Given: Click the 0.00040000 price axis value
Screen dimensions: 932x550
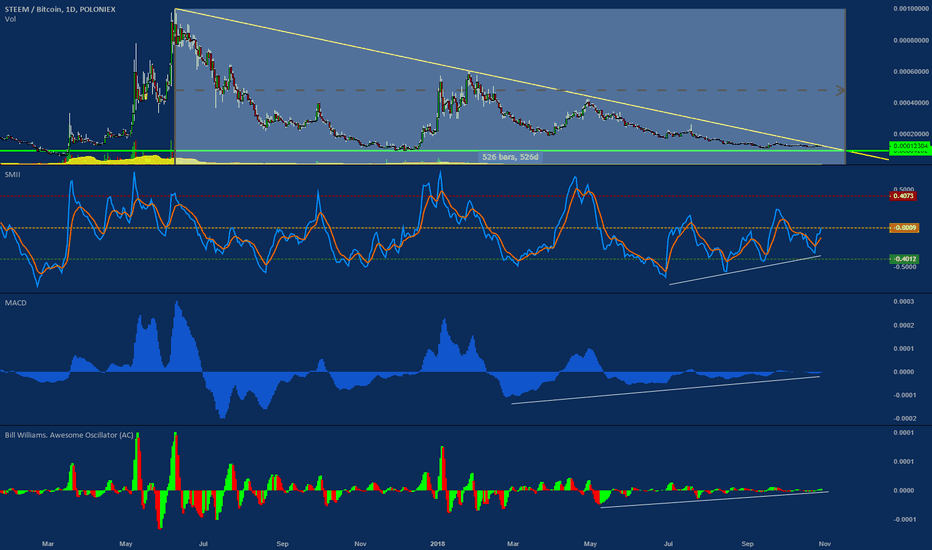Looking at the screenshot, I should [x=911, y=103].
